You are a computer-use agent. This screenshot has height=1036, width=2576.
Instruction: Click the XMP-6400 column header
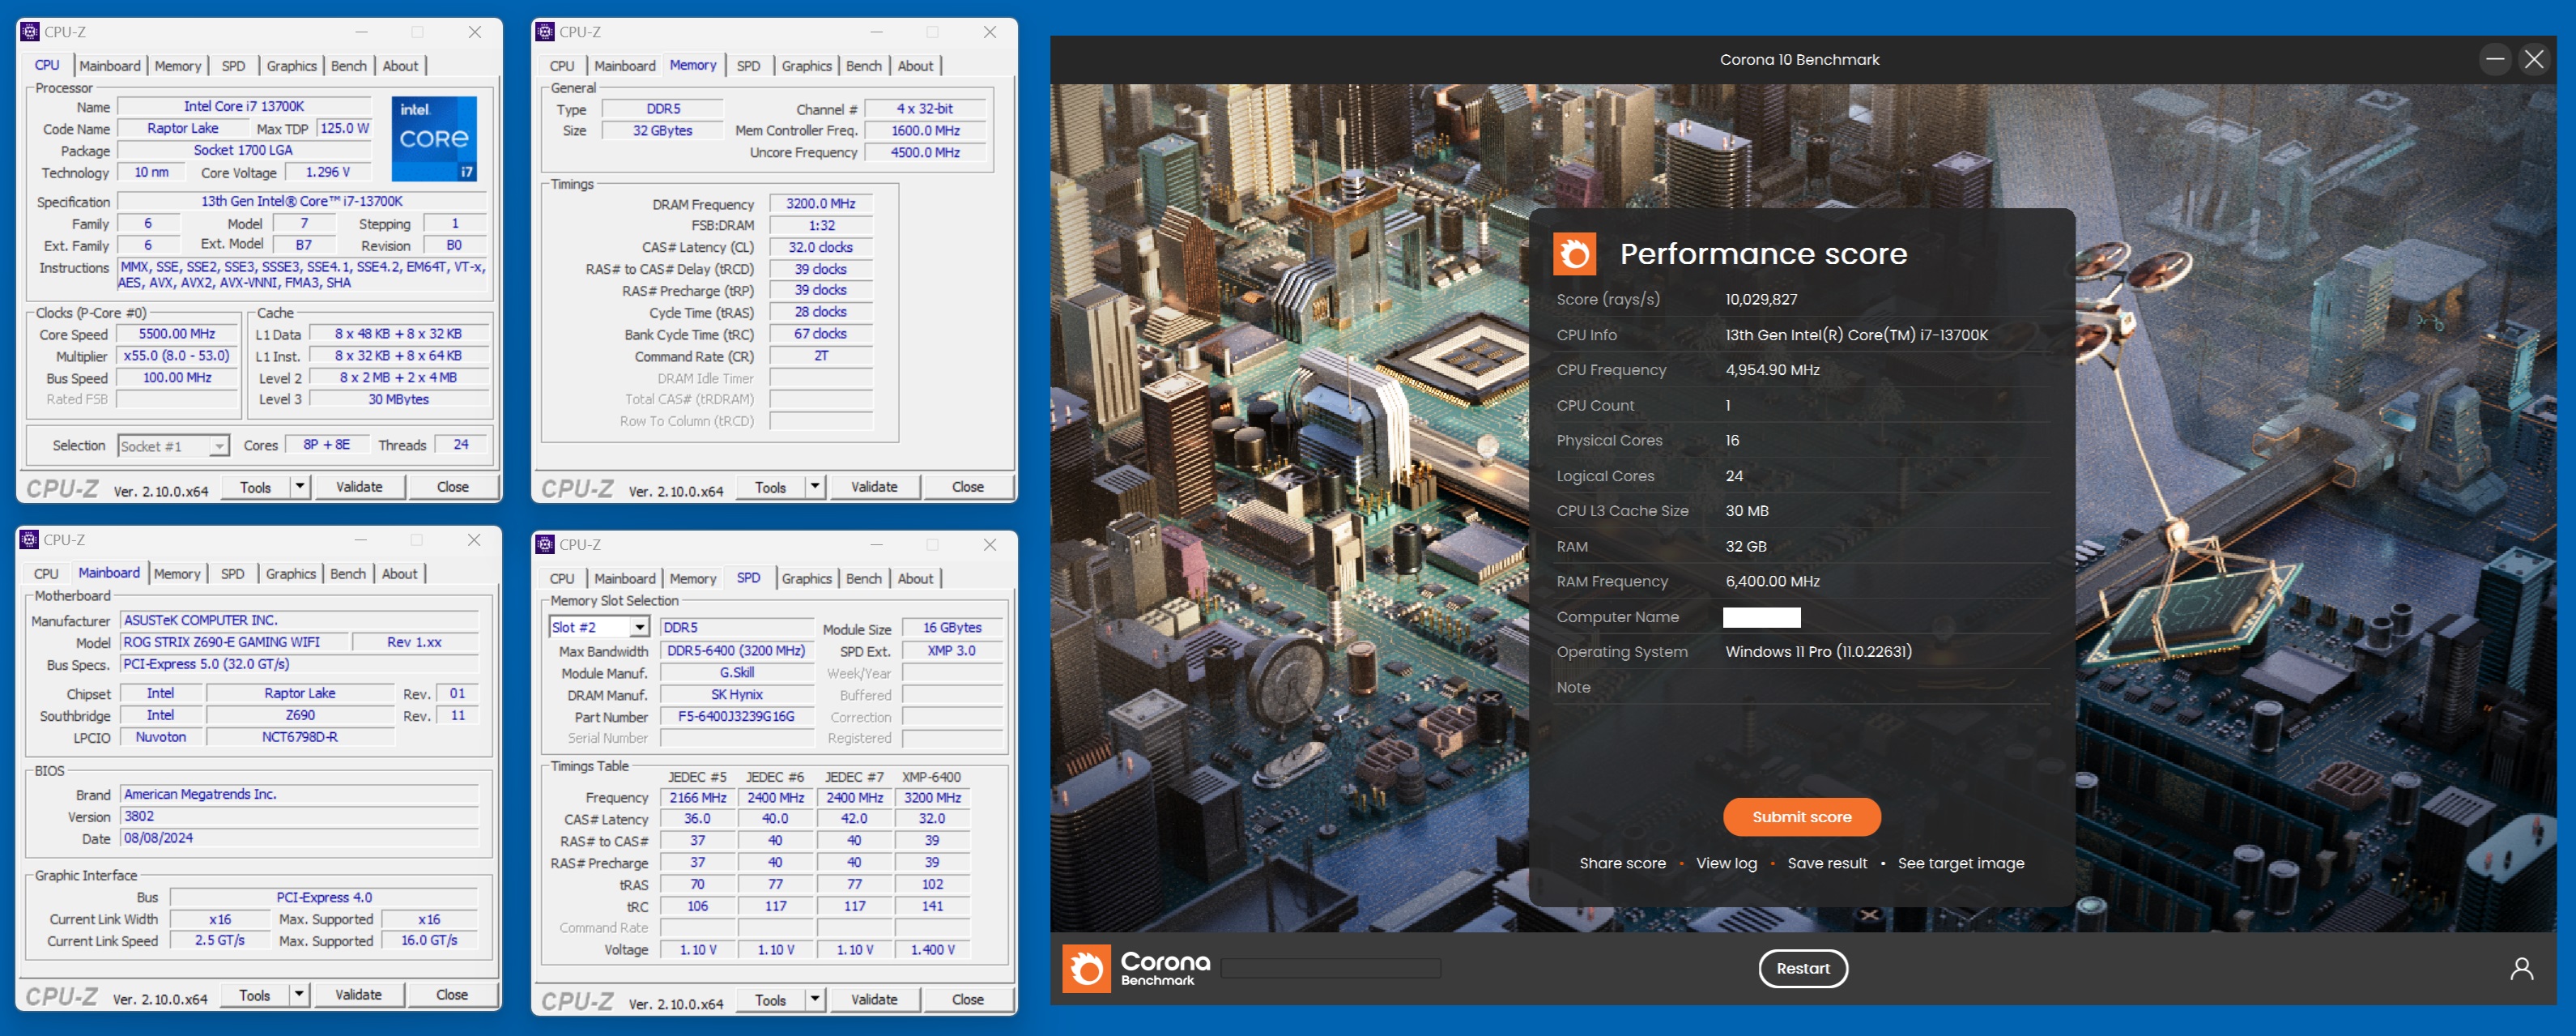(x=931, y=777)
